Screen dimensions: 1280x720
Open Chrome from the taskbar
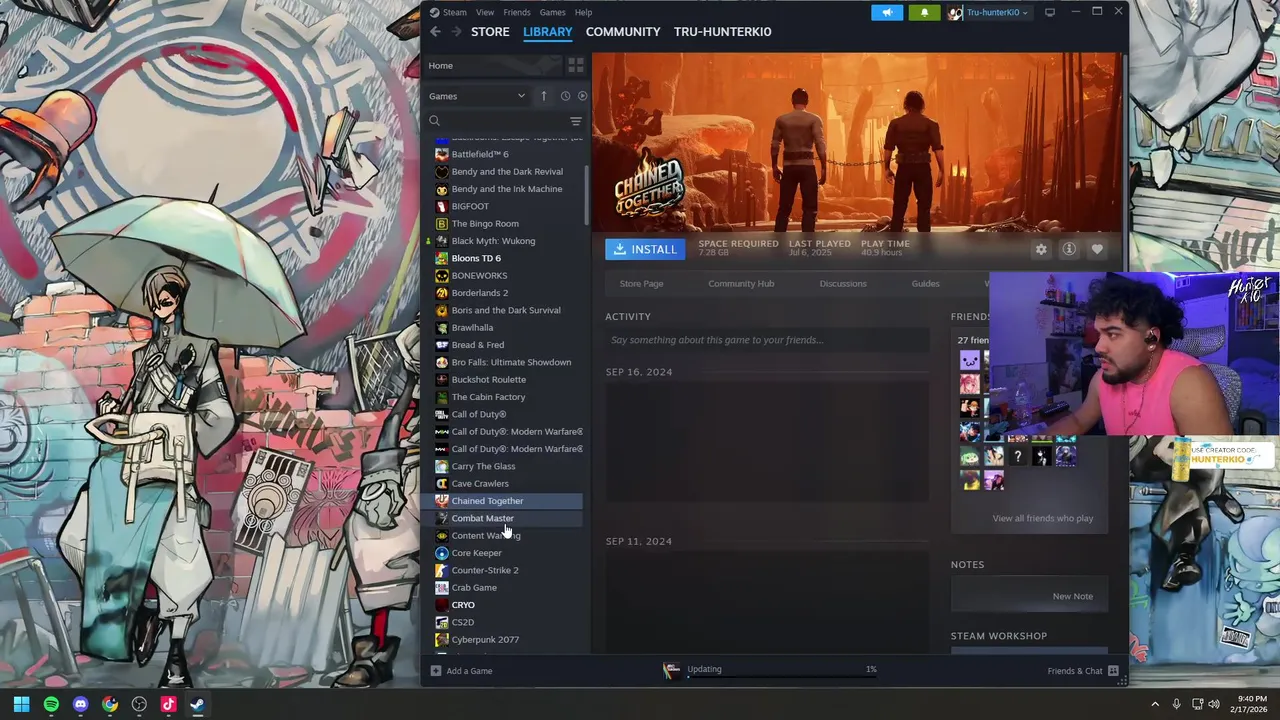[x=110, y=704]
